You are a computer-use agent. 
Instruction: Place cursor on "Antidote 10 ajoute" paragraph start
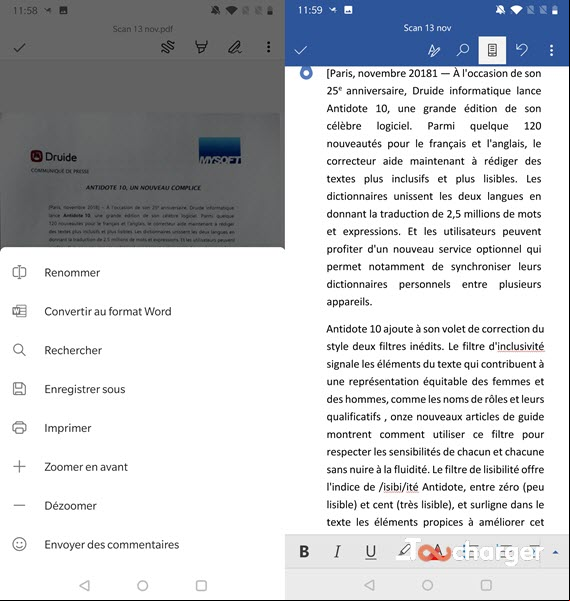click(x=327, y=329)
